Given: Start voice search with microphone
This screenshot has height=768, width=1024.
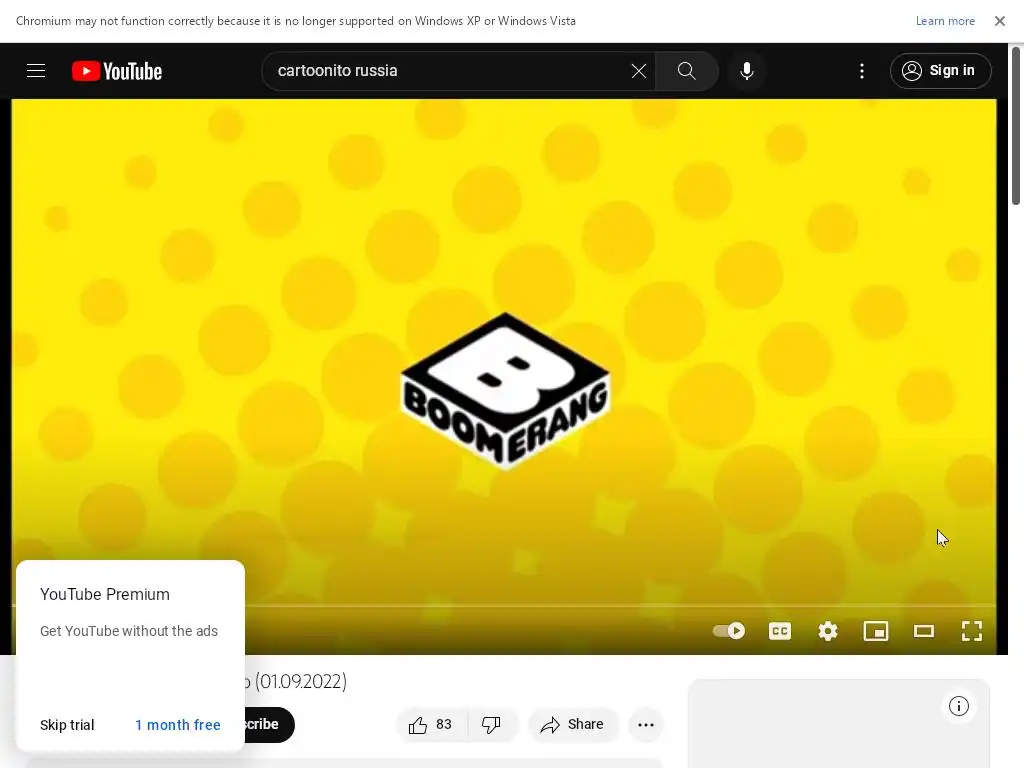Looking at the screenshot, I should pyautogui.click(x=746, y=71).
